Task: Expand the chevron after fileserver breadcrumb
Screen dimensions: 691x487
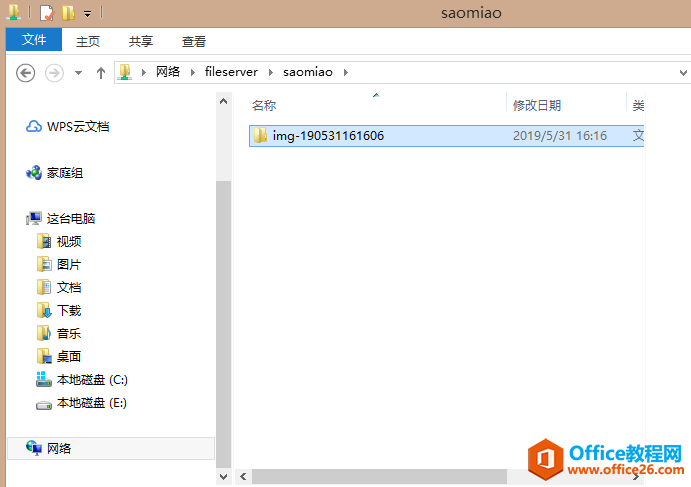Action: click(x=271, y=72)
